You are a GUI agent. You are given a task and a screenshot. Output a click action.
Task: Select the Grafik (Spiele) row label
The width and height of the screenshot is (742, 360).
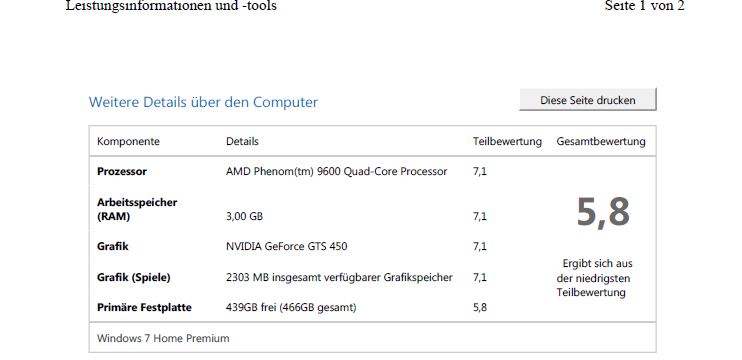point(133,278)
